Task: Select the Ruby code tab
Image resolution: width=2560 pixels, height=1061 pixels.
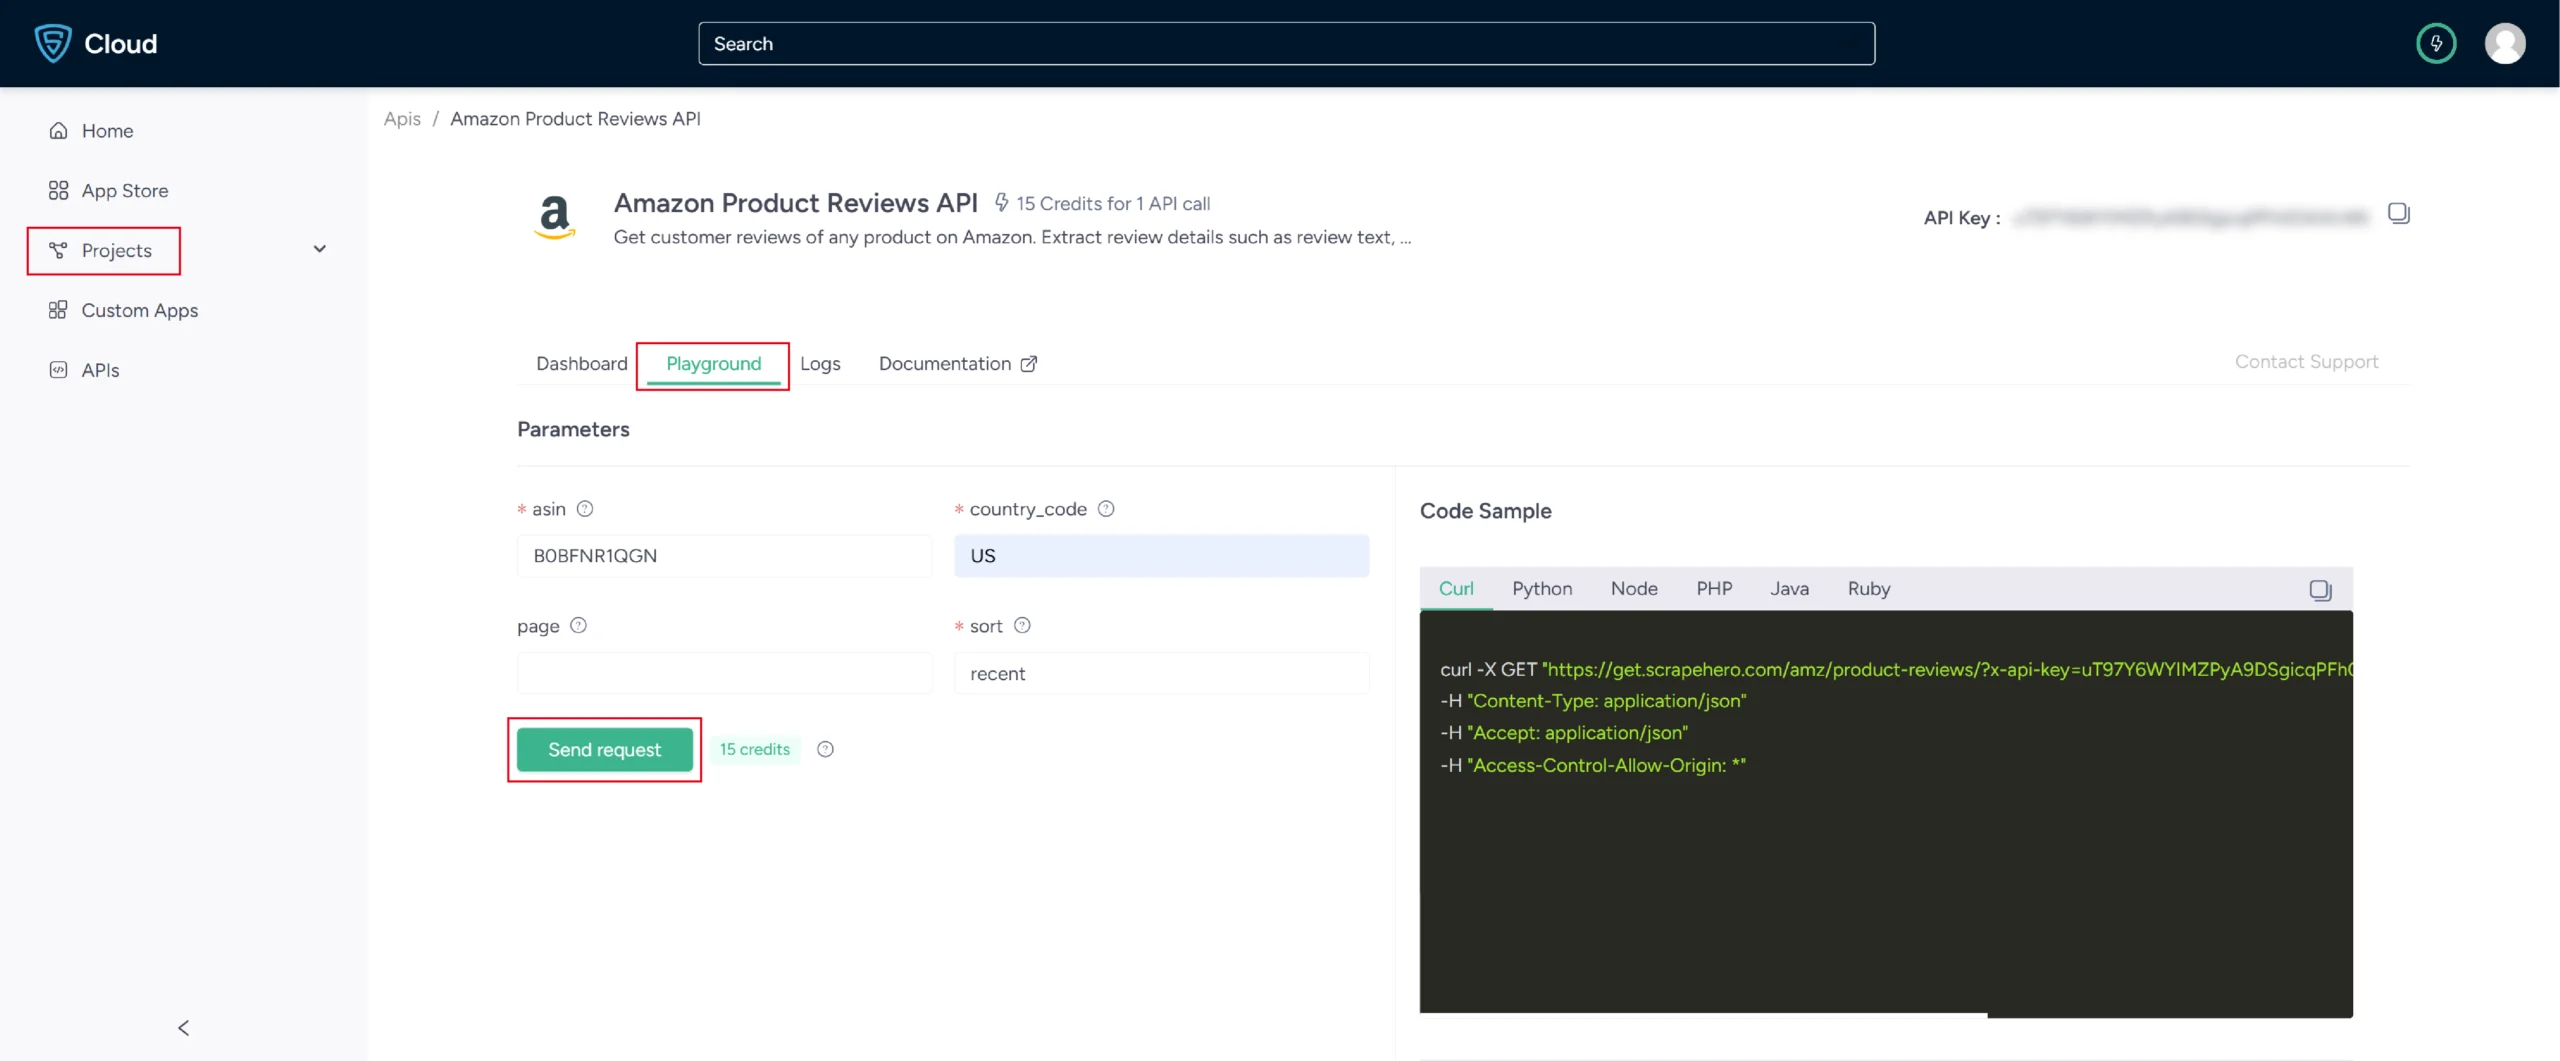Action: coord(1868,589)
